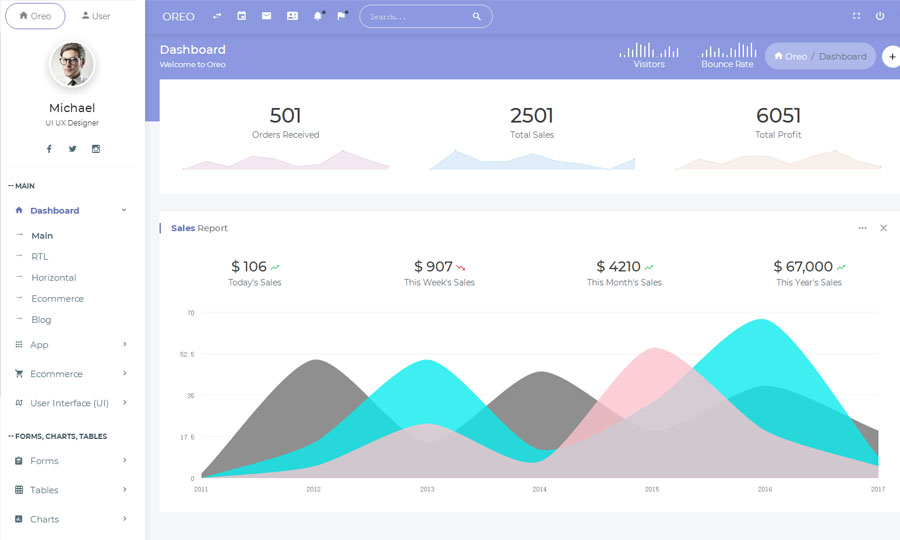Image resolution: width=900 pixels, height=540 pixels.
Task: Open the calendar icon in top bar
Action: (x=242, y=16)
